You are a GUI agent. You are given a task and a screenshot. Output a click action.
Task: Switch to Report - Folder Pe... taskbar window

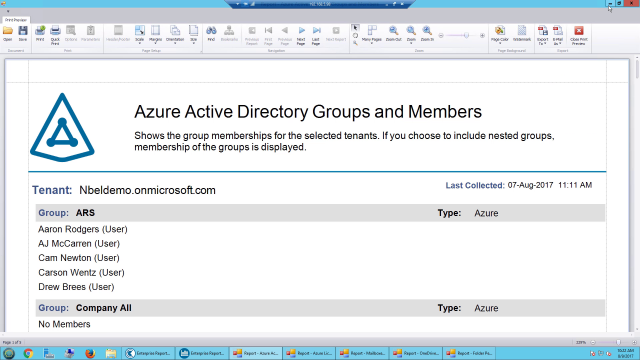[x=469, y=353]
